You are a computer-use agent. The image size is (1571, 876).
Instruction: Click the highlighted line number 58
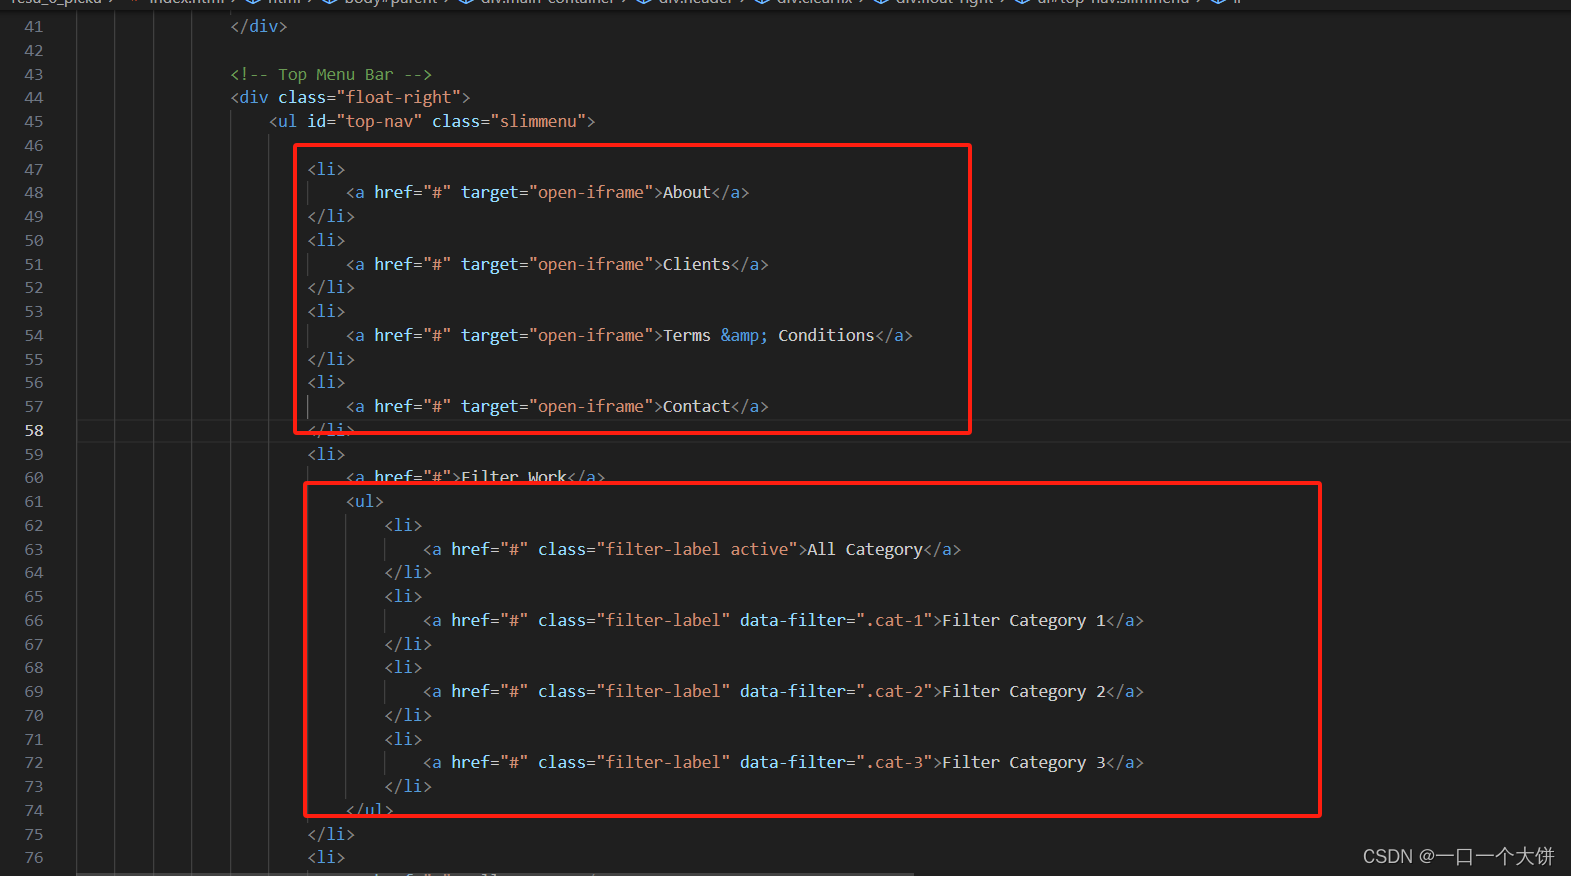(34, 430)
